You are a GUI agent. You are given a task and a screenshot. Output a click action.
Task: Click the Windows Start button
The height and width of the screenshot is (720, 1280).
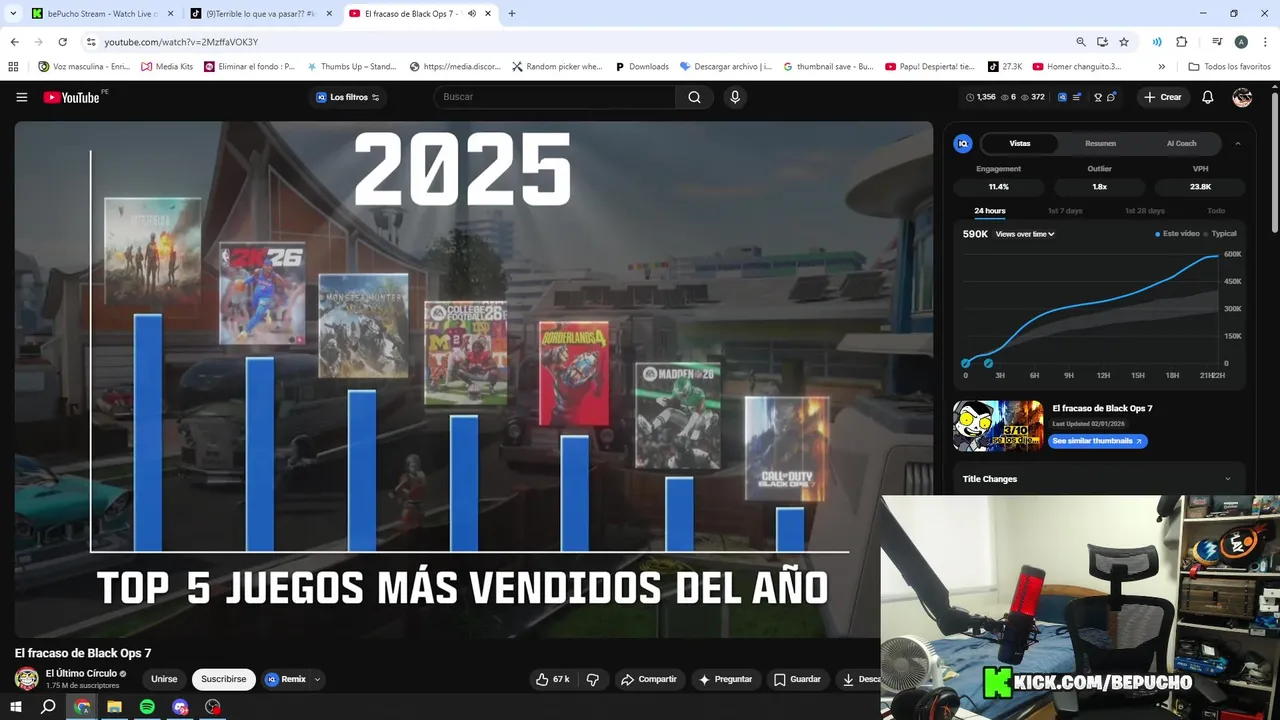tap(16, 707)
